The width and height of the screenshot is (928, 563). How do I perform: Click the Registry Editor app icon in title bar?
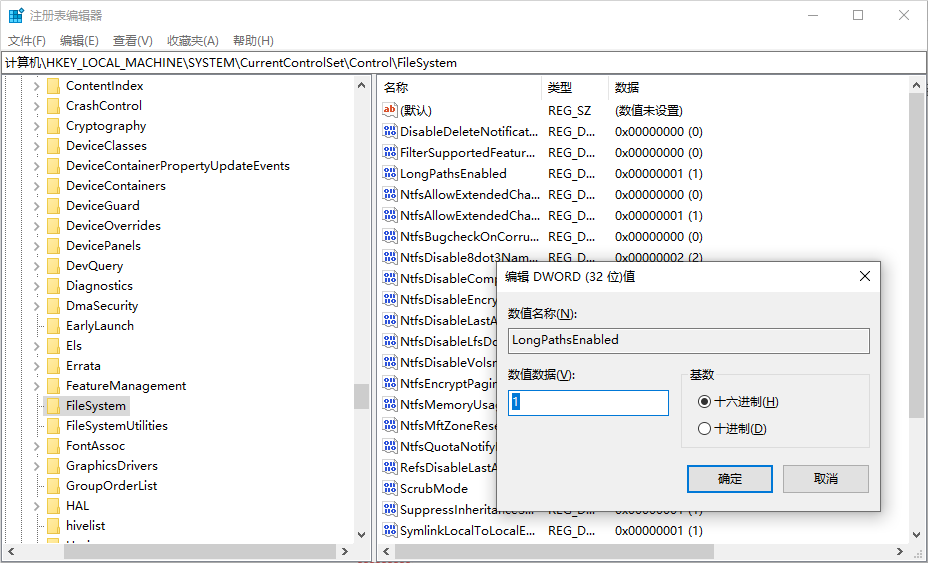pos(16,16)
